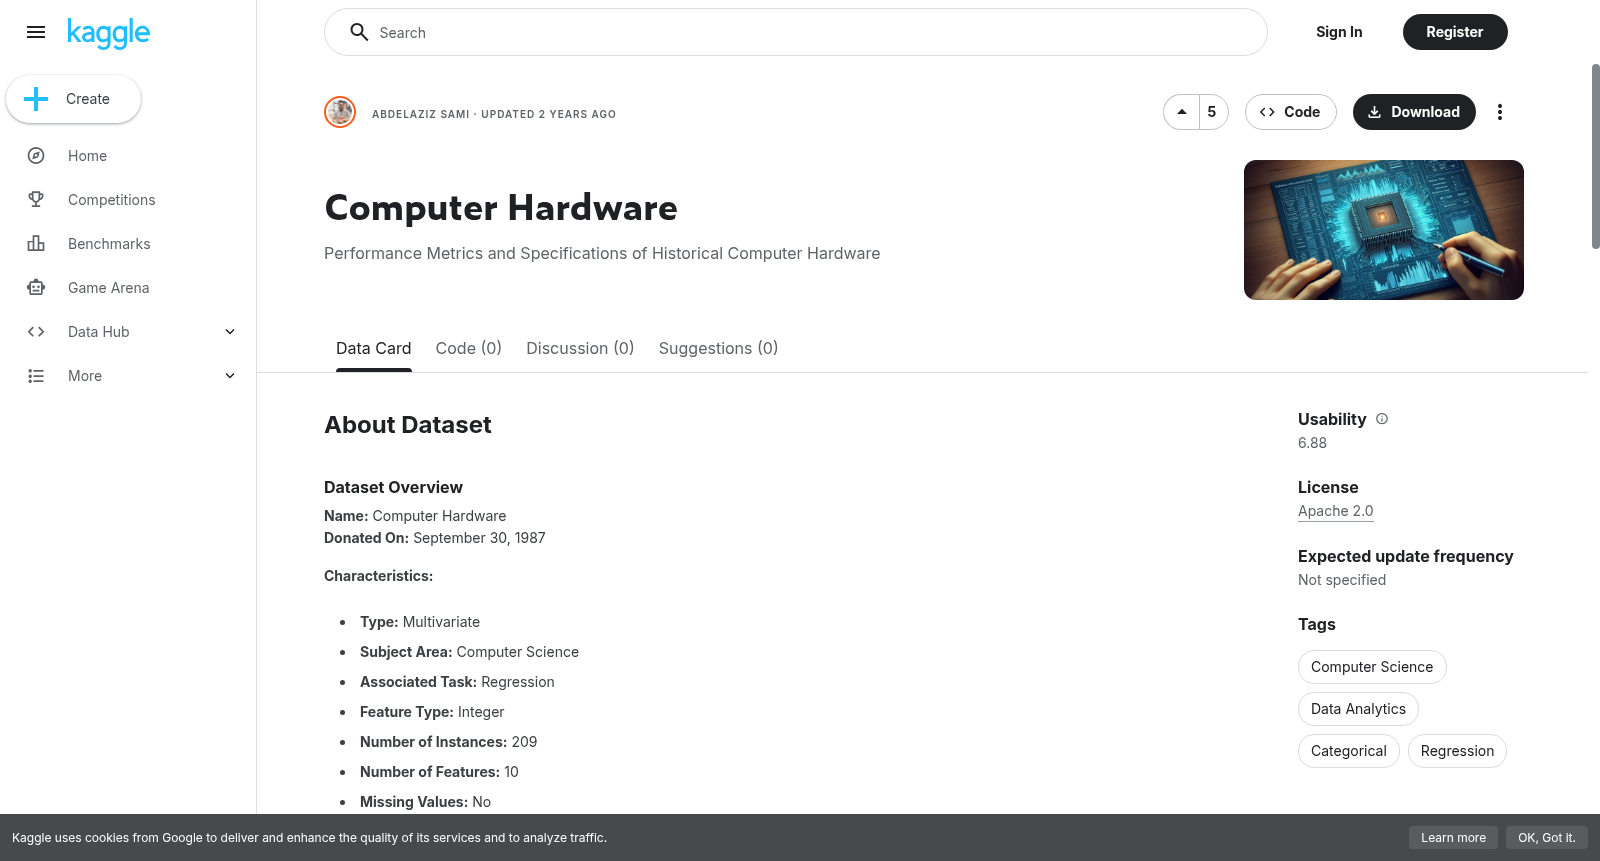
Task: Upvote the dataset with arrow button
Action: tap(1182, 112)
